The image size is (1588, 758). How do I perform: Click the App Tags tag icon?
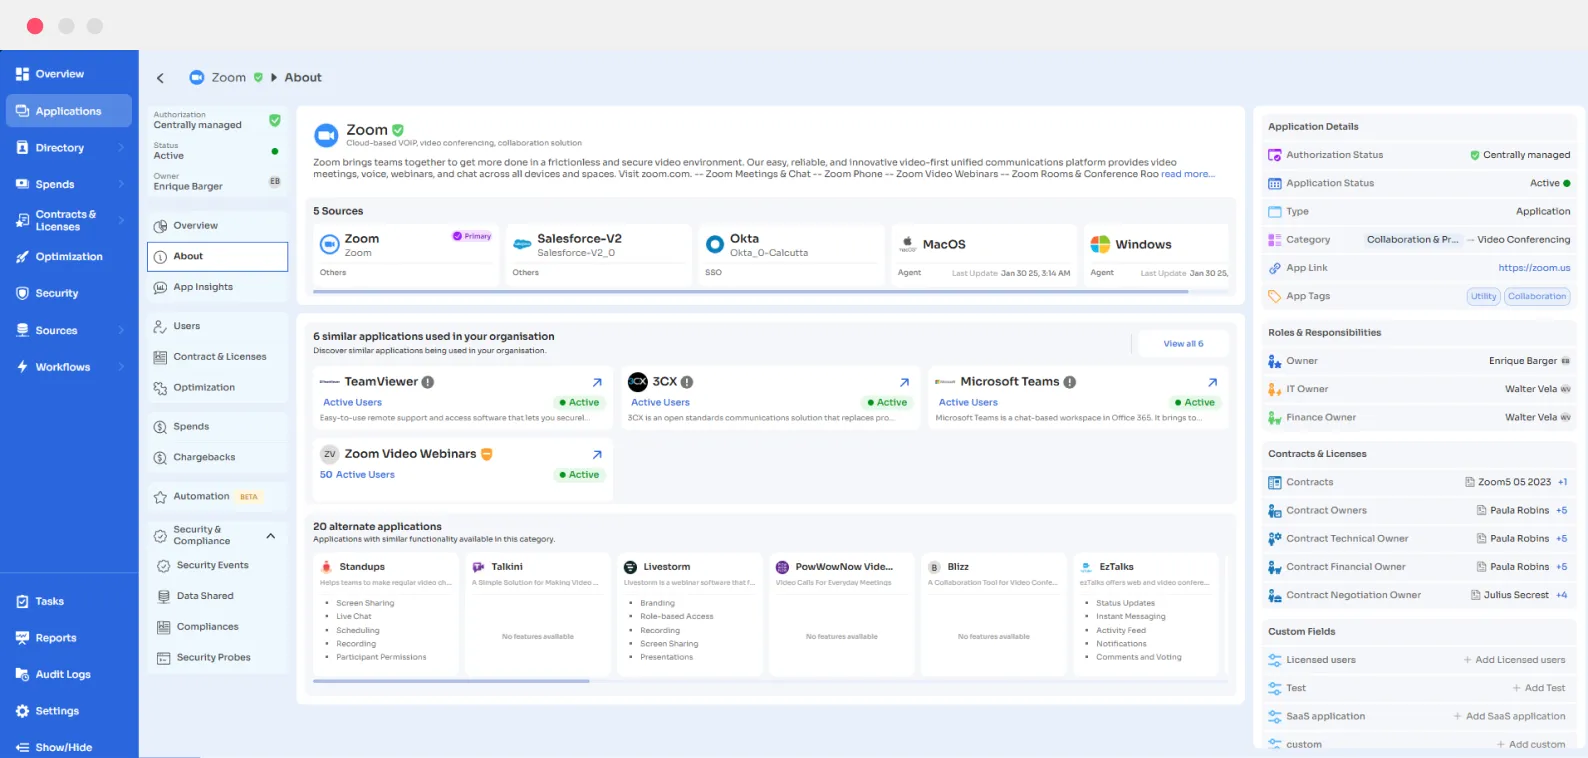click(x=1275, y=296)
